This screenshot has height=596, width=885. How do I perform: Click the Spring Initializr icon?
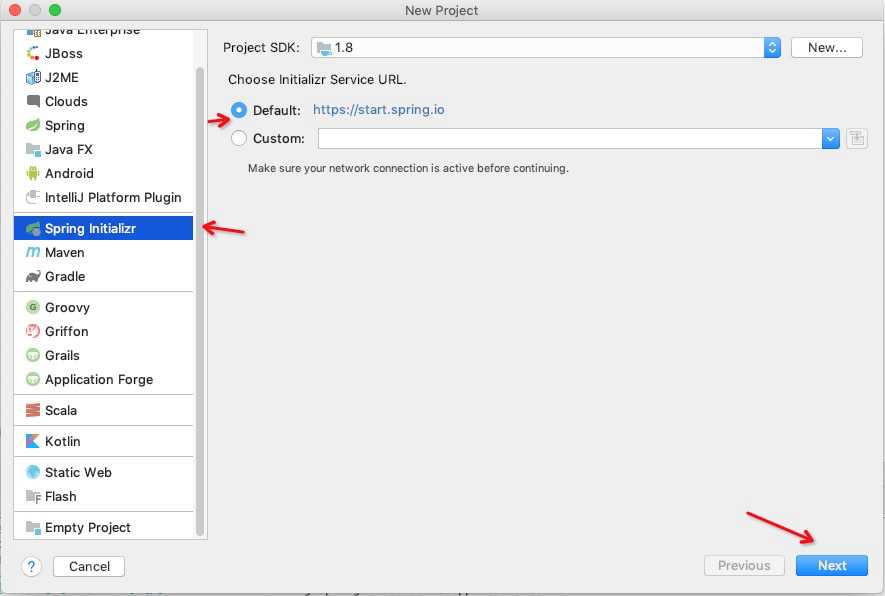[x=33, y=229]
